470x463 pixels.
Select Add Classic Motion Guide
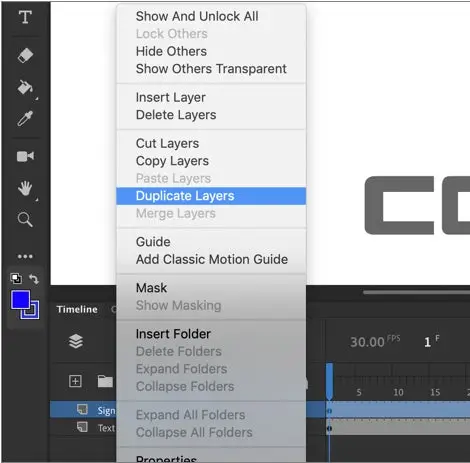coord(212,259)
